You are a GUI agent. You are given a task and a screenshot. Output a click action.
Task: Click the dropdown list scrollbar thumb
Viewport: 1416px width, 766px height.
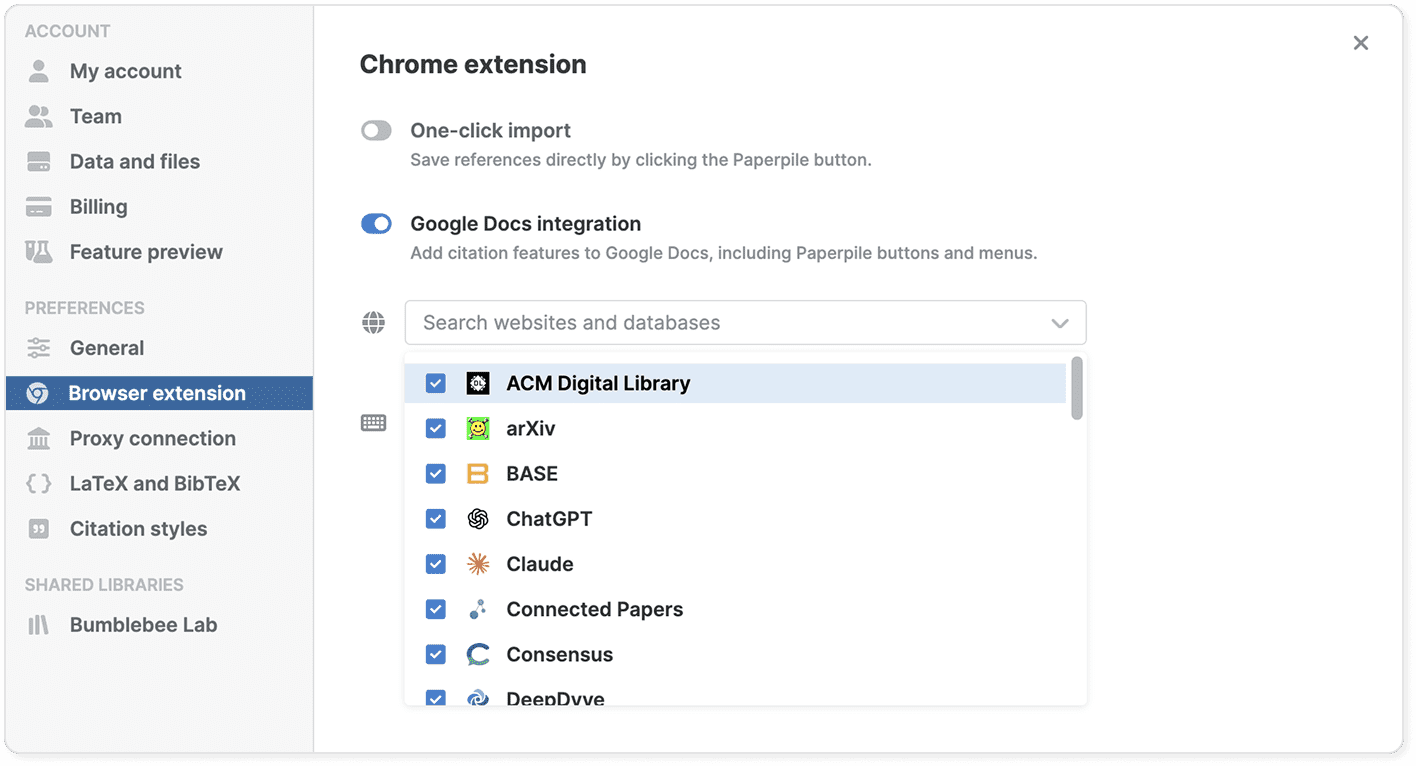1077,389
